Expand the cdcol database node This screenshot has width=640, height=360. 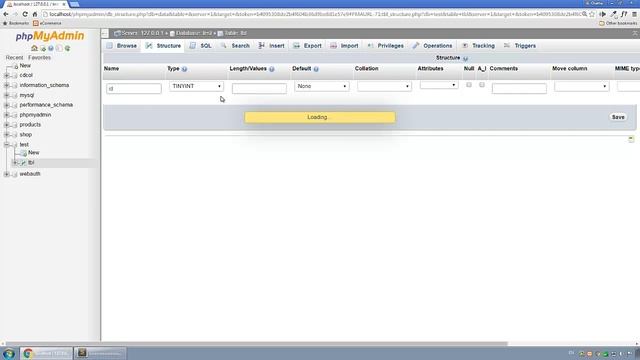7,76
